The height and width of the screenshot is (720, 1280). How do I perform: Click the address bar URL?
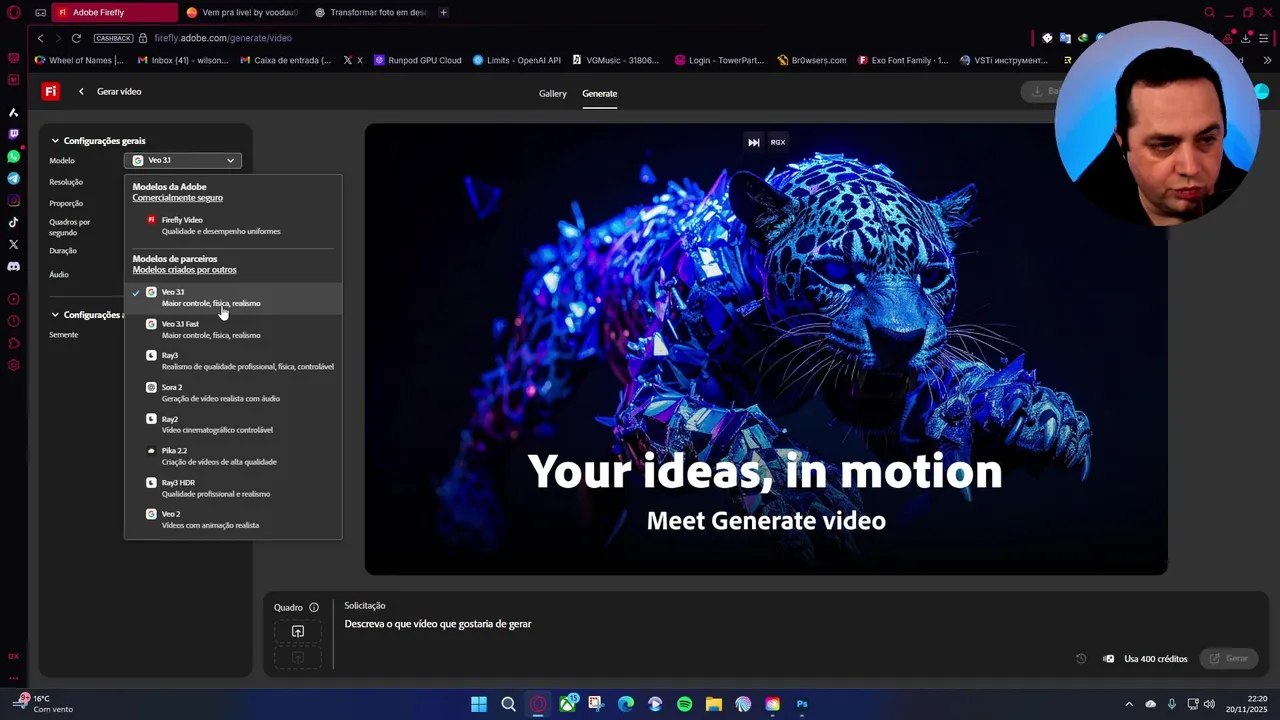(x=223, y=38)
